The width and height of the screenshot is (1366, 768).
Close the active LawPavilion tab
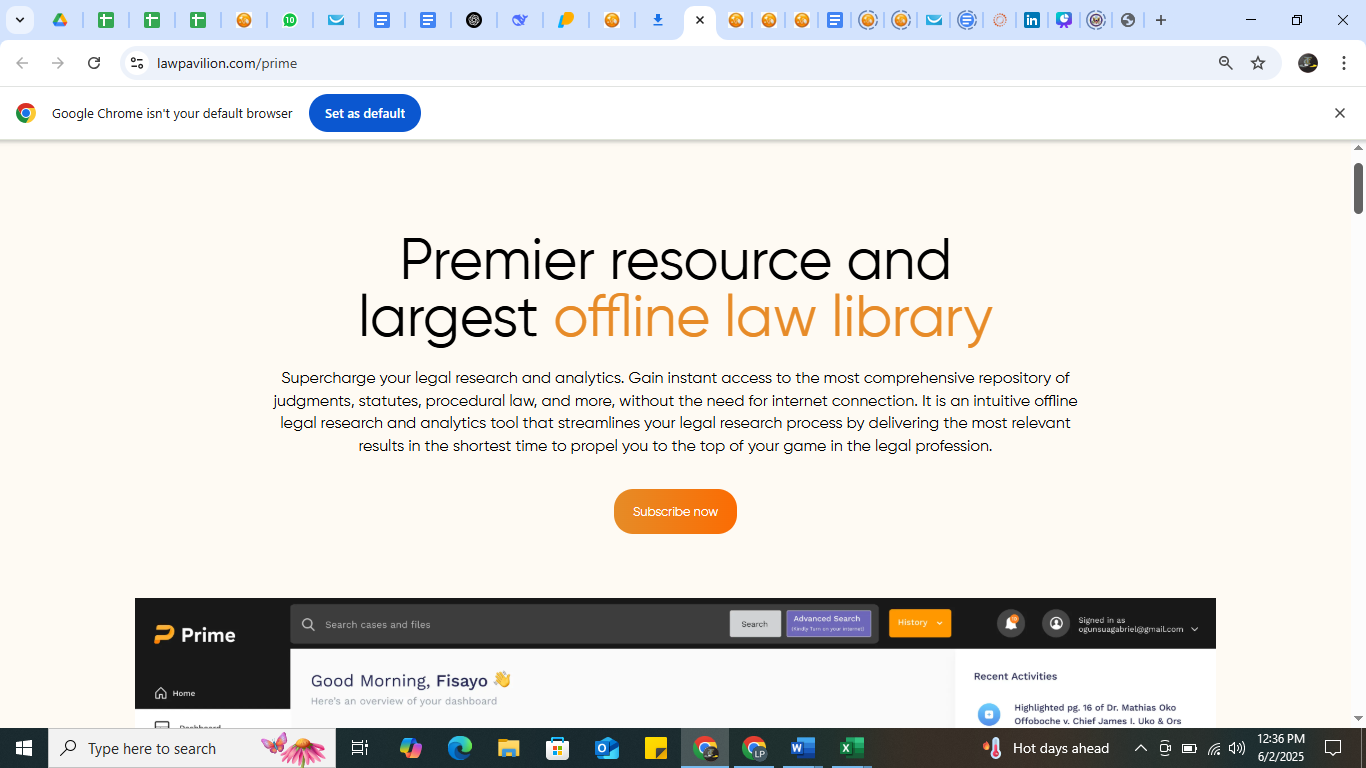click(x=700, y=20)
